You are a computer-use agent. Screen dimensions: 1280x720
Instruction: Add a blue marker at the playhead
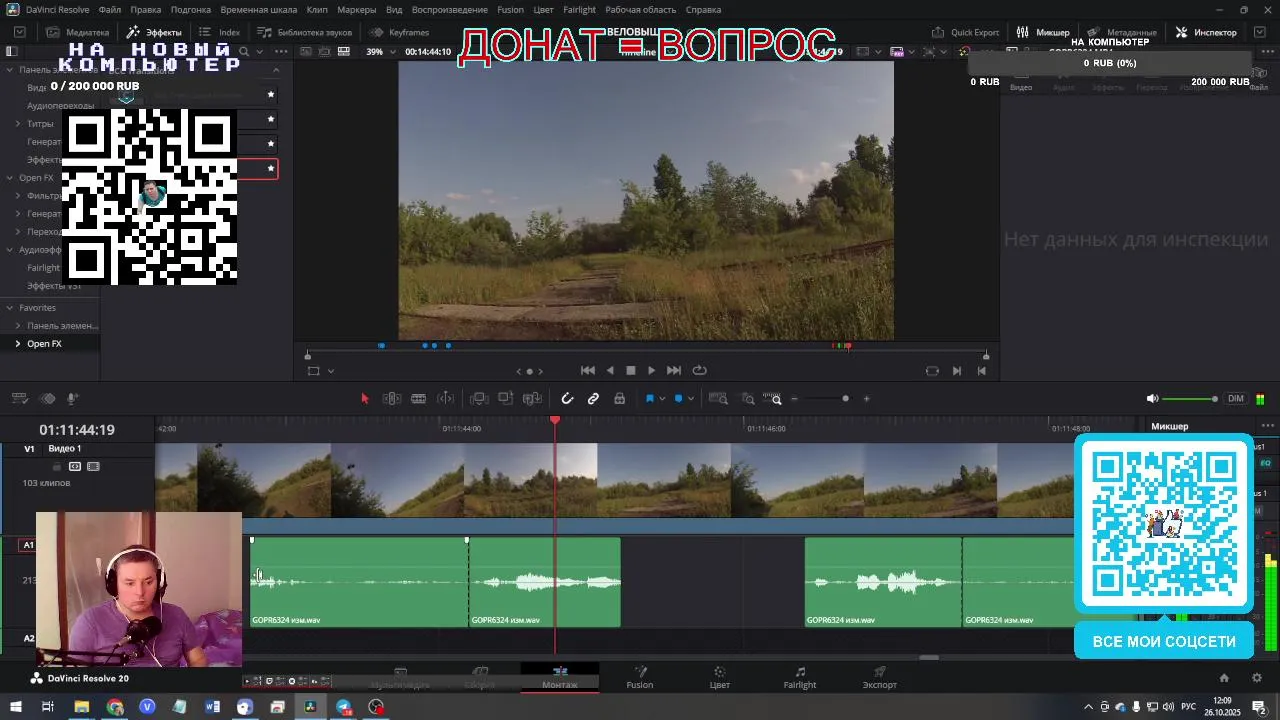(678, 399)
